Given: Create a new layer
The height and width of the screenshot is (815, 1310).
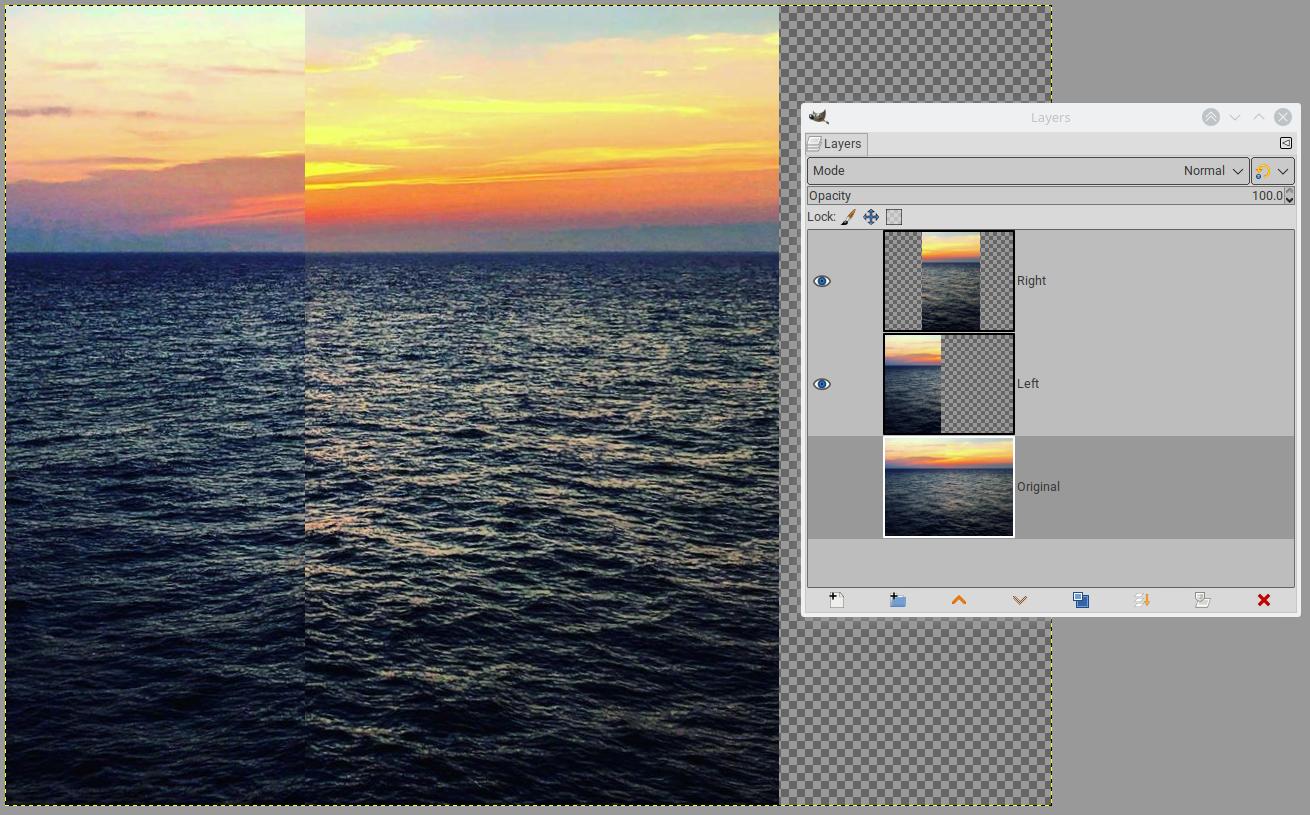Looking at the screenshot, I should 837,600.
